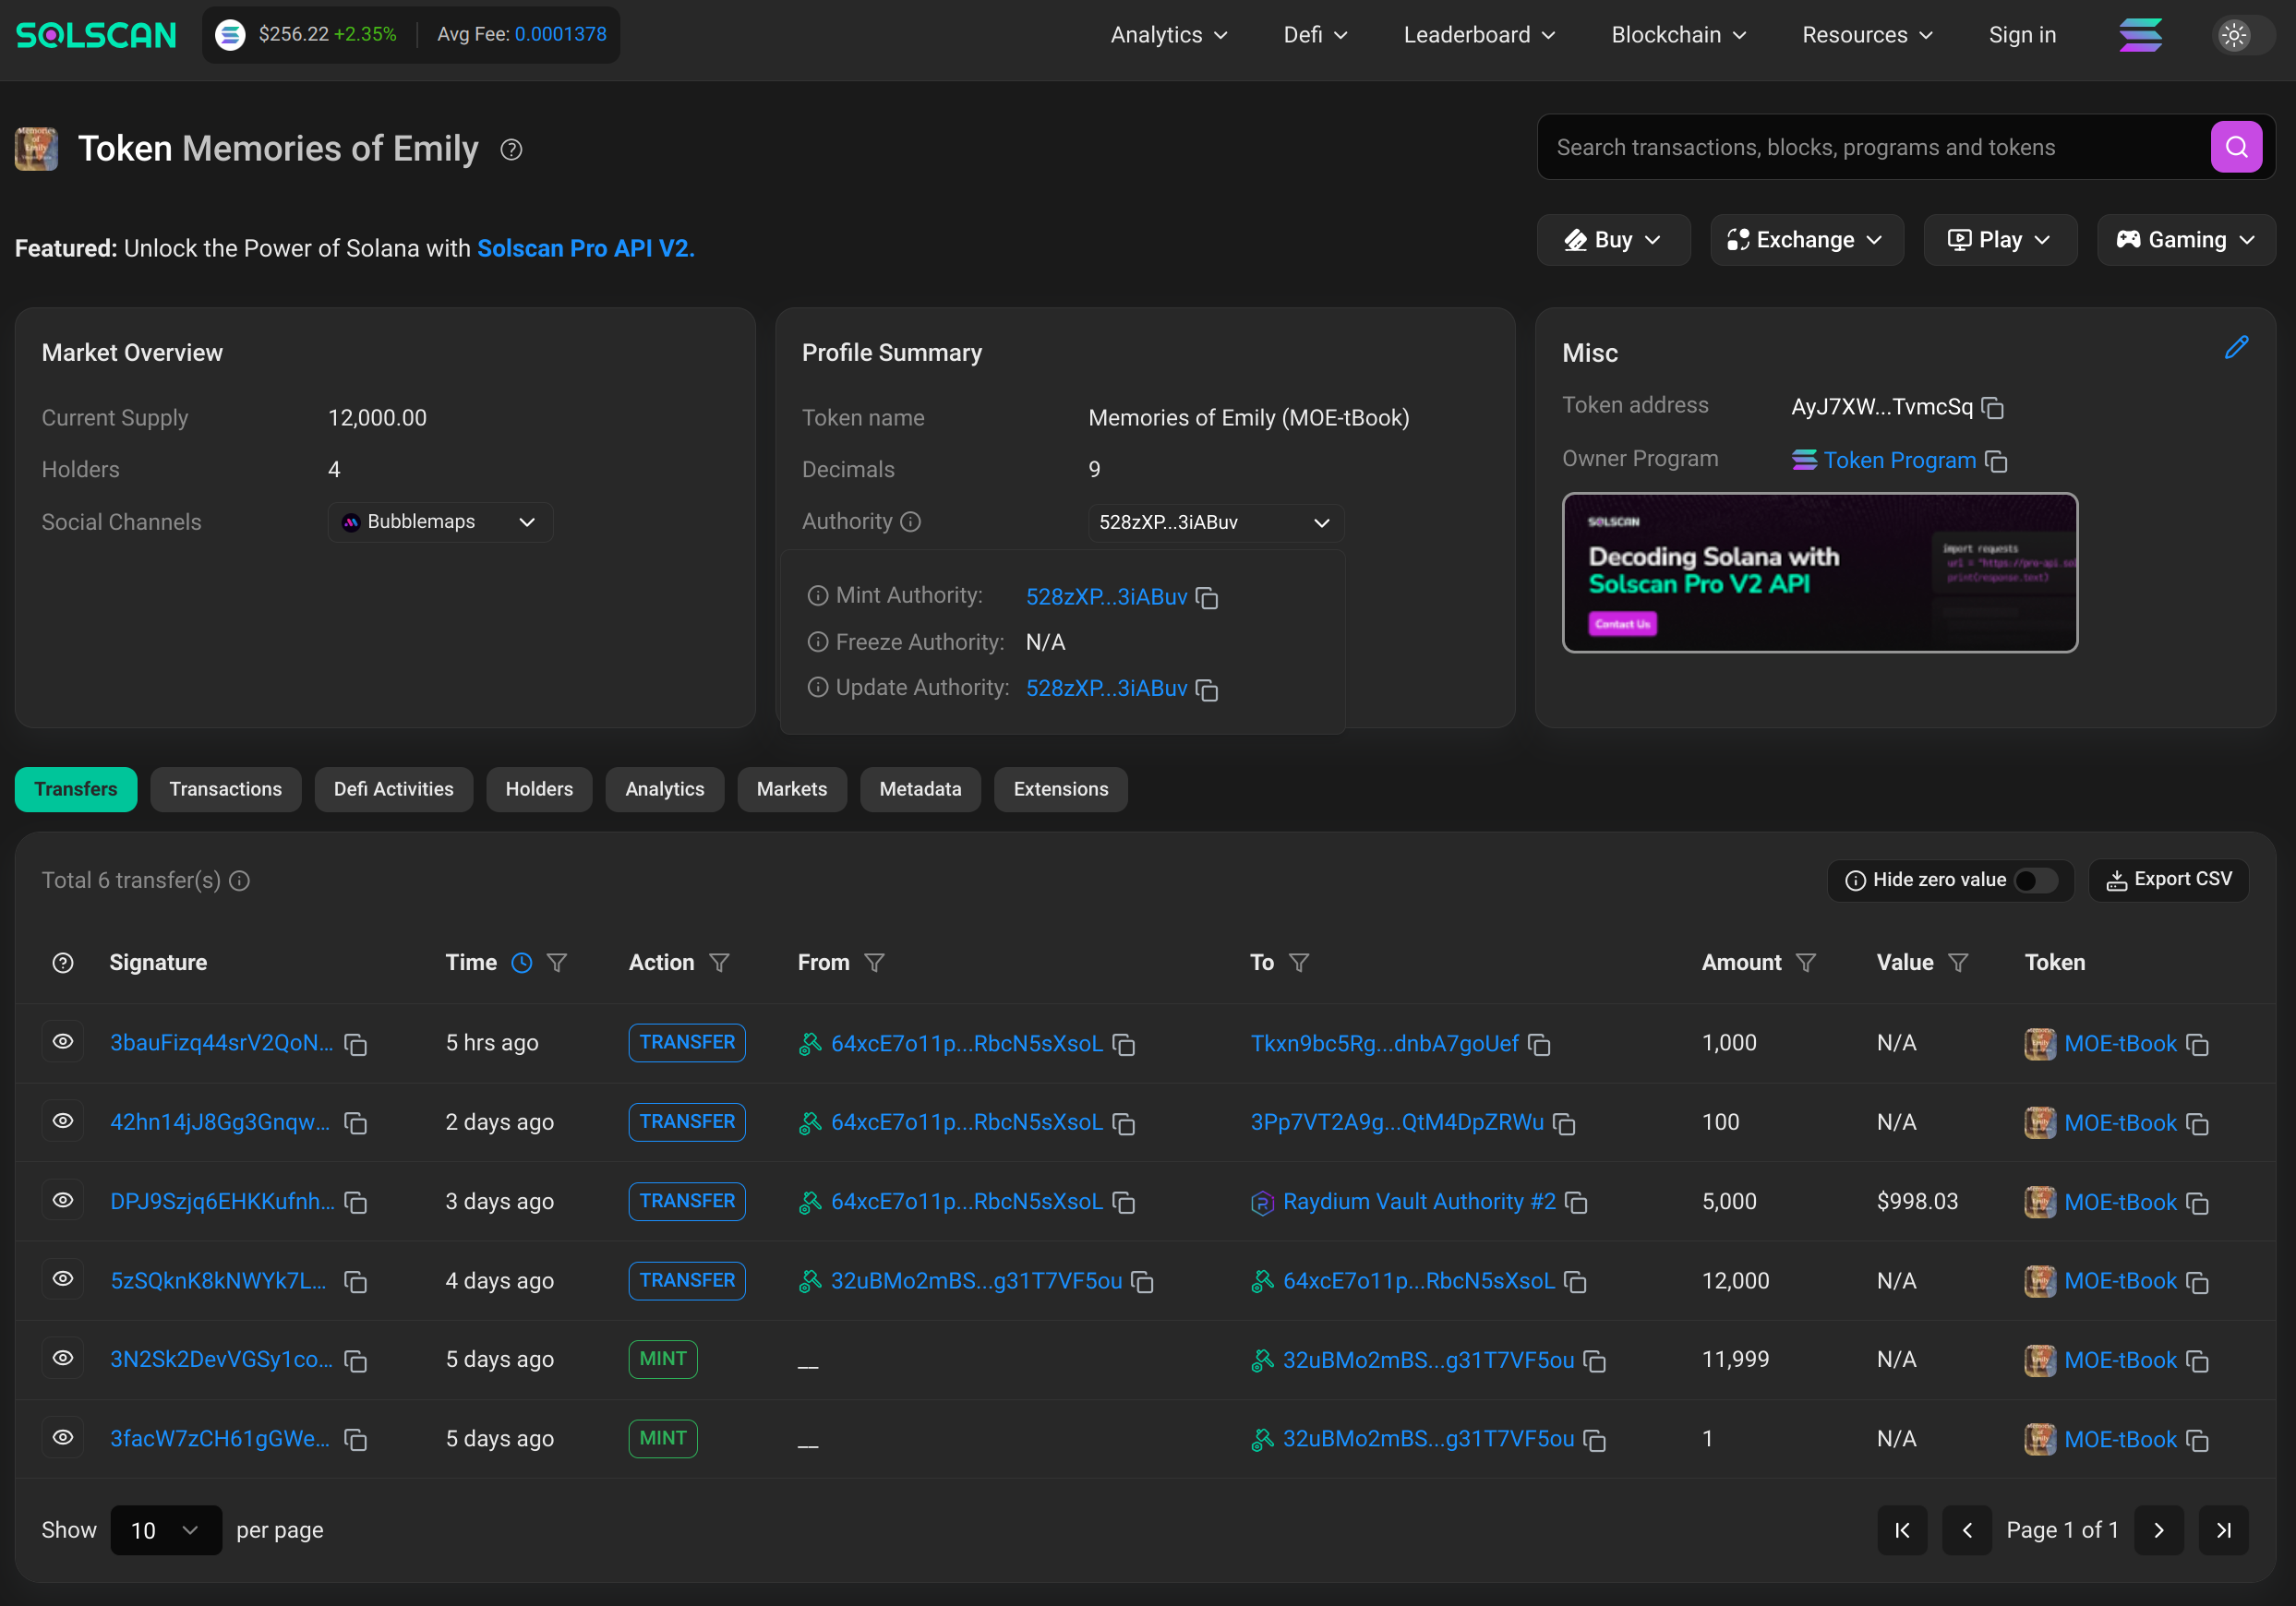Image resolution: width=2296 pixels, height=1606 pixels.
Task: Open the From column filter
Action: 874,962
